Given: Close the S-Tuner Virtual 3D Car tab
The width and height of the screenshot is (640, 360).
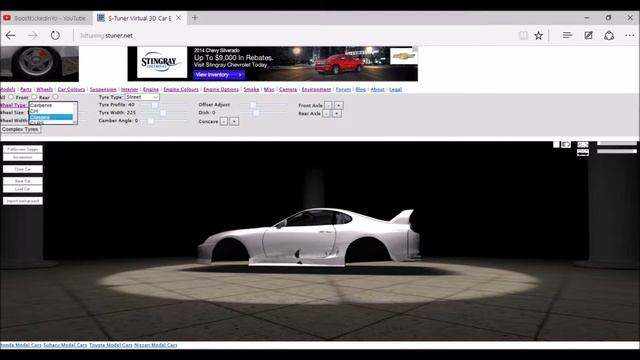Looking at the screenshot, I should [178, 18].
